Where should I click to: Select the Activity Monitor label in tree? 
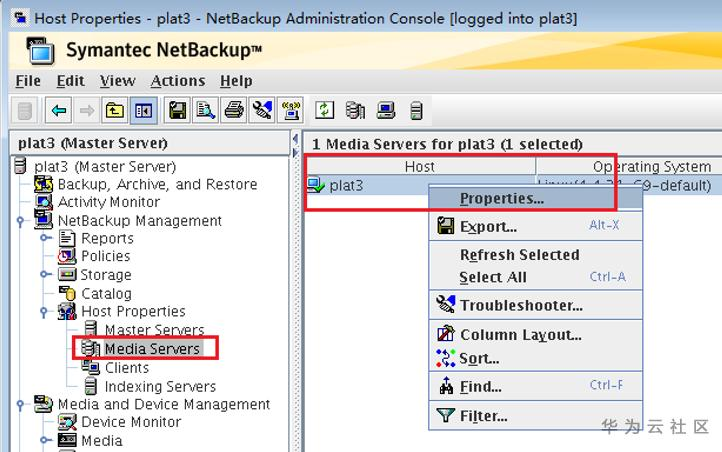click(x=109, y=202)
